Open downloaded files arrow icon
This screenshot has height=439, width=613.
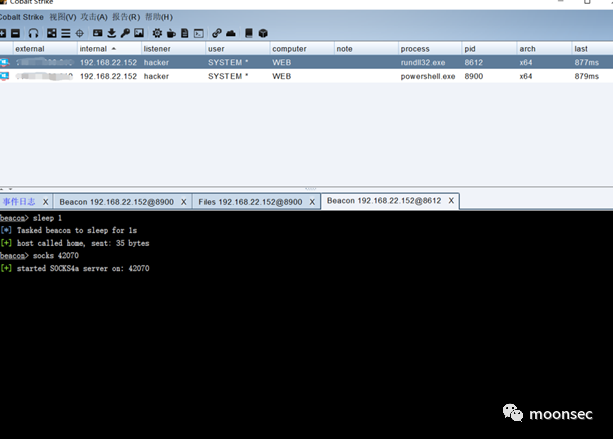[111, 33]
